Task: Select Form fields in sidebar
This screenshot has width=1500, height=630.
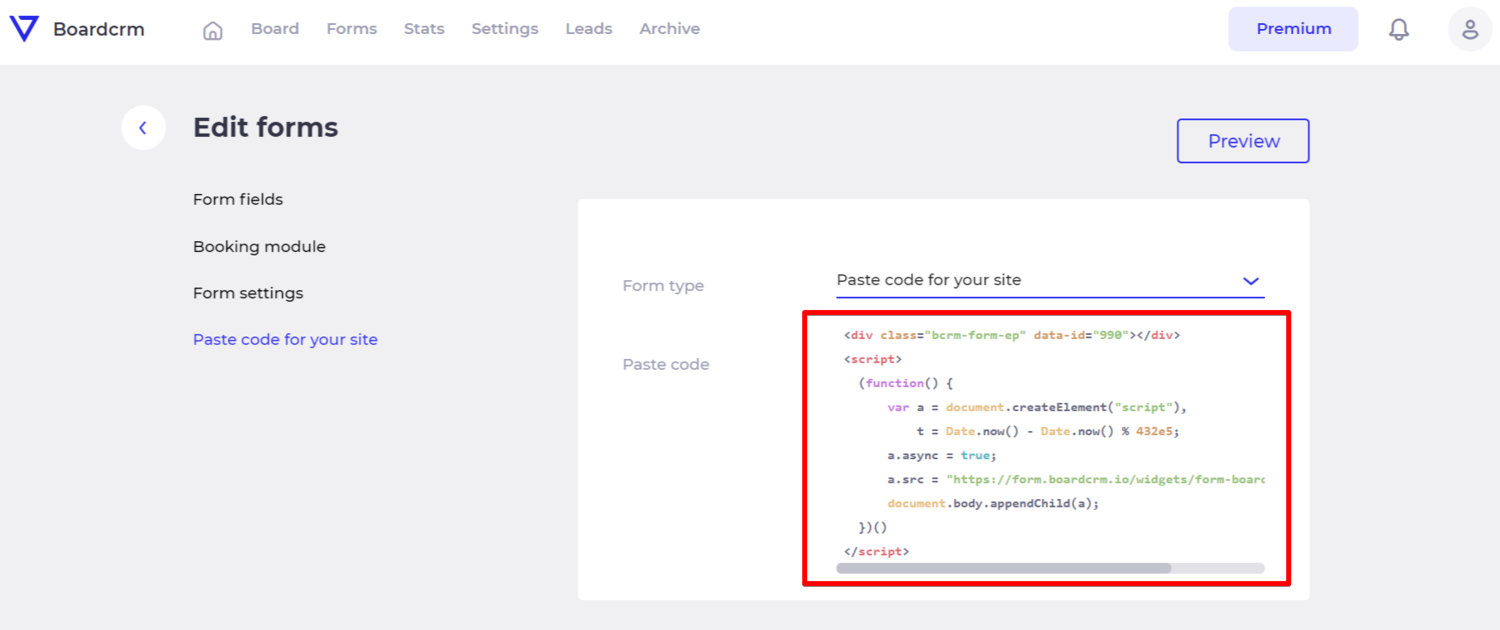Action: click(x=238, y=199)
